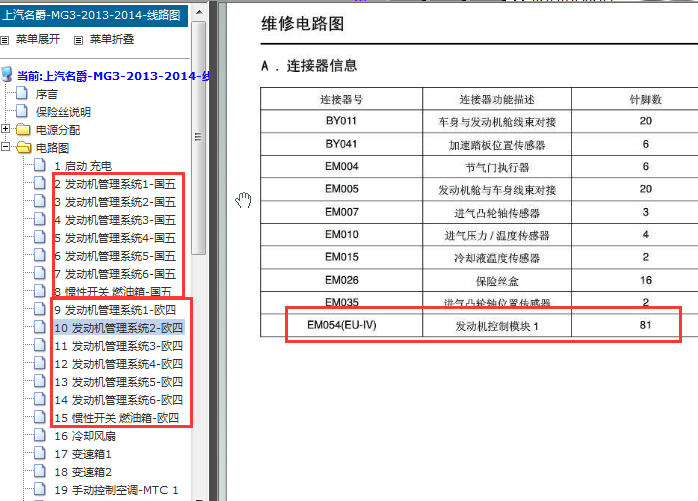Click the 菜单折叠 collapse-menu icon
The height and width of the screenshot is (501, 698).
[x=78, y=41]
